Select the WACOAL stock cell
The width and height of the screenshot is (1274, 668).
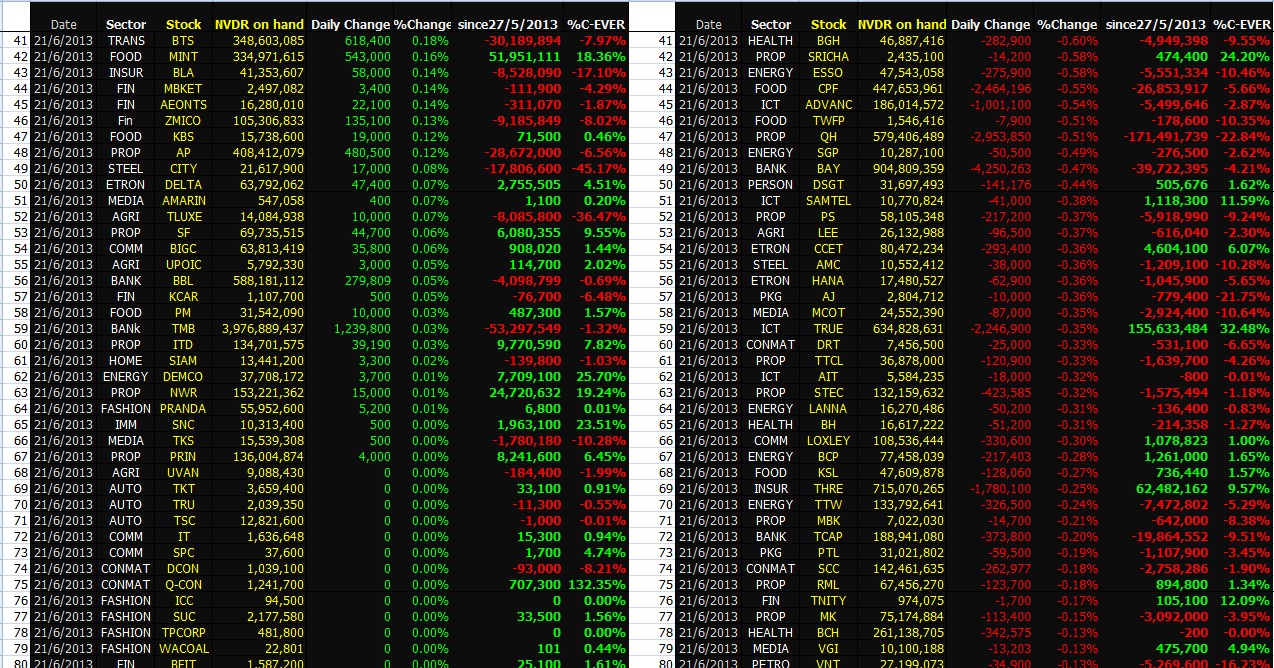(x=183, y=649)
